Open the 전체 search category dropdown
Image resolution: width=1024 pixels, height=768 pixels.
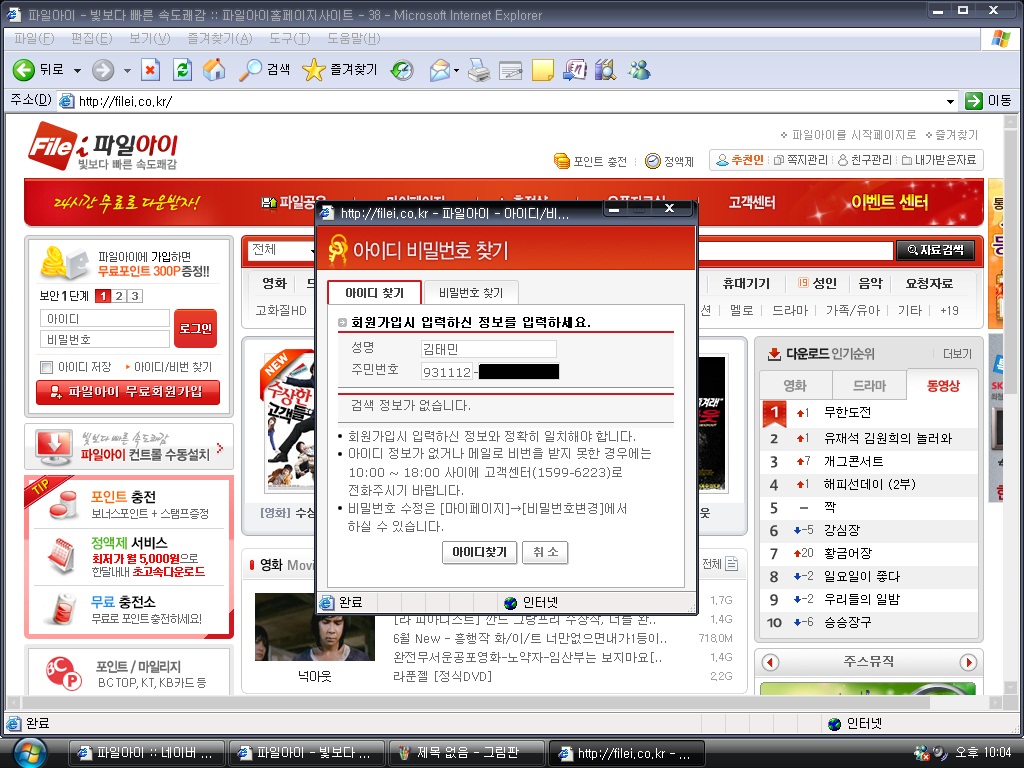tap(281, 250)
